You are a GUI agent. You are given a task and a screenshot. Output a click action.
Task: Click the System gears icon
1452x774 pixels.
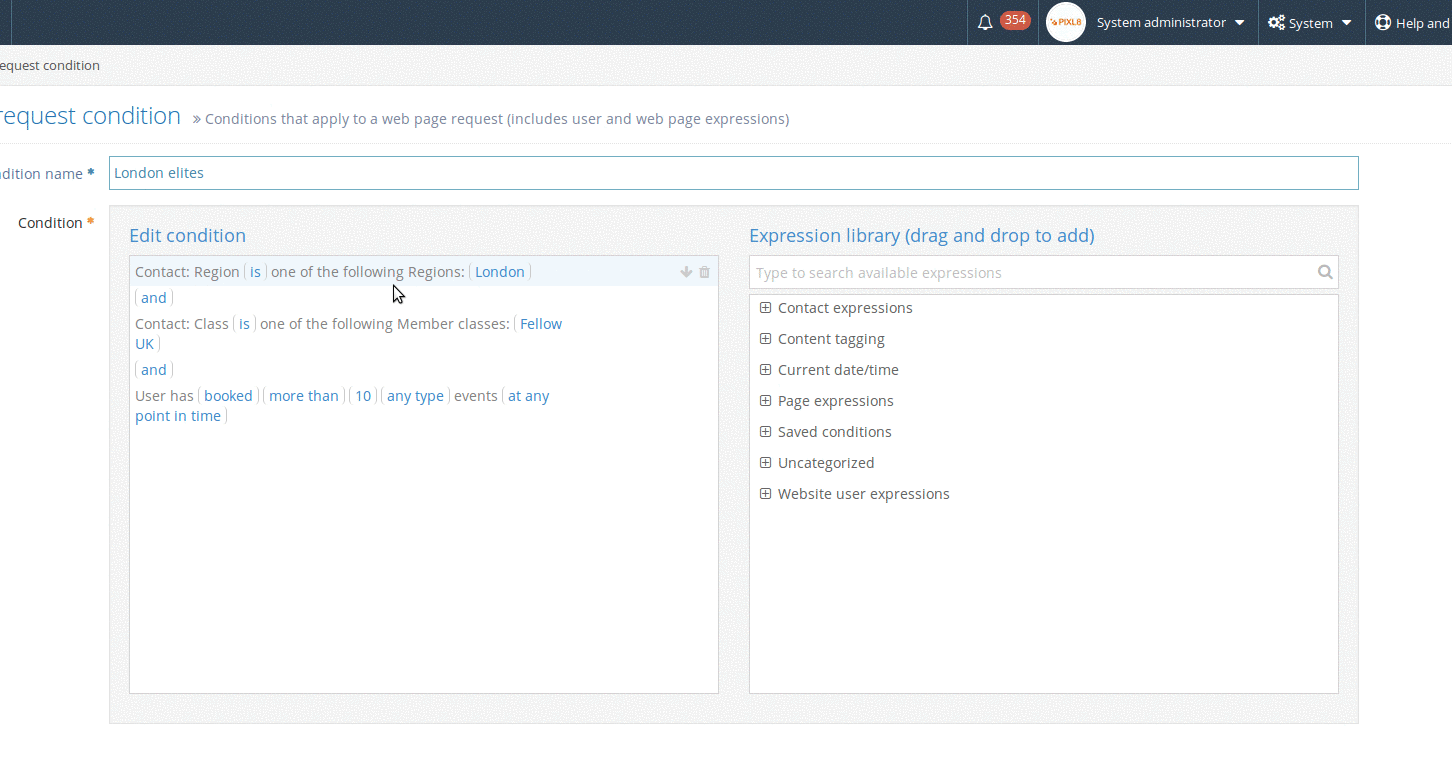click(x=1276, y=23)
